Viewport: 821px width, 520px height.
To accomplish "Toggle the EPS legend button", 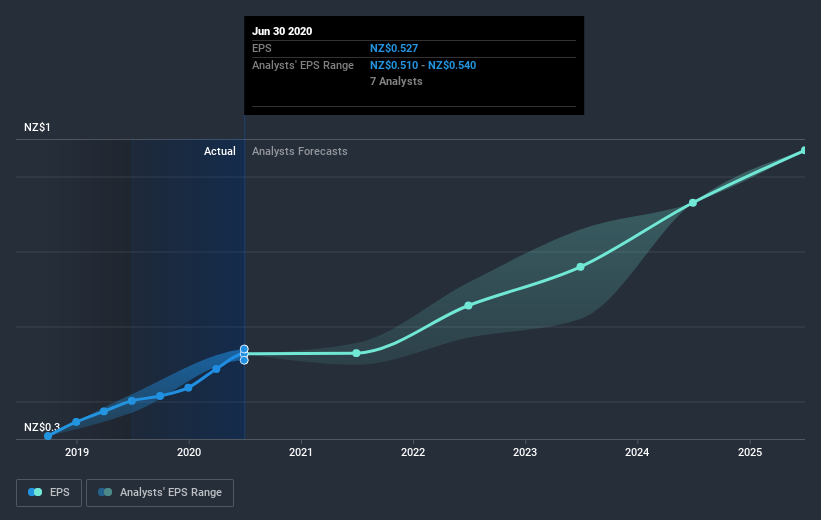I will pyautogui.click(x=49, y=493).
